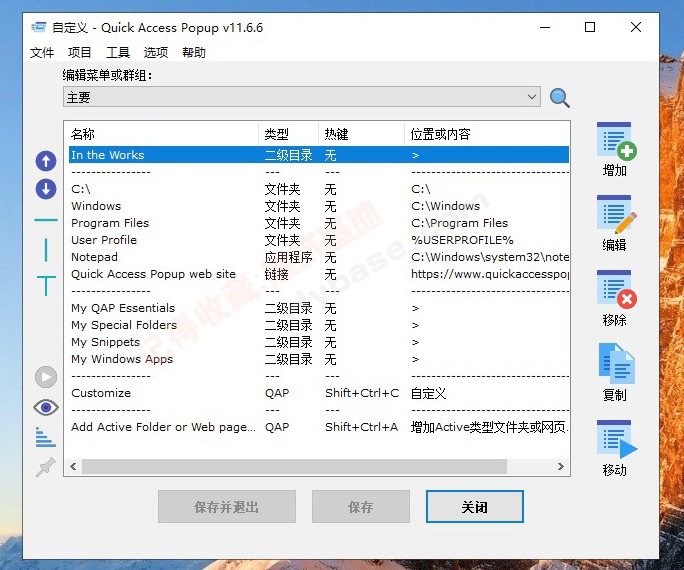This screenshot has height=570, width=684.
Task: Open the 项目 menu
Action: 80,52
